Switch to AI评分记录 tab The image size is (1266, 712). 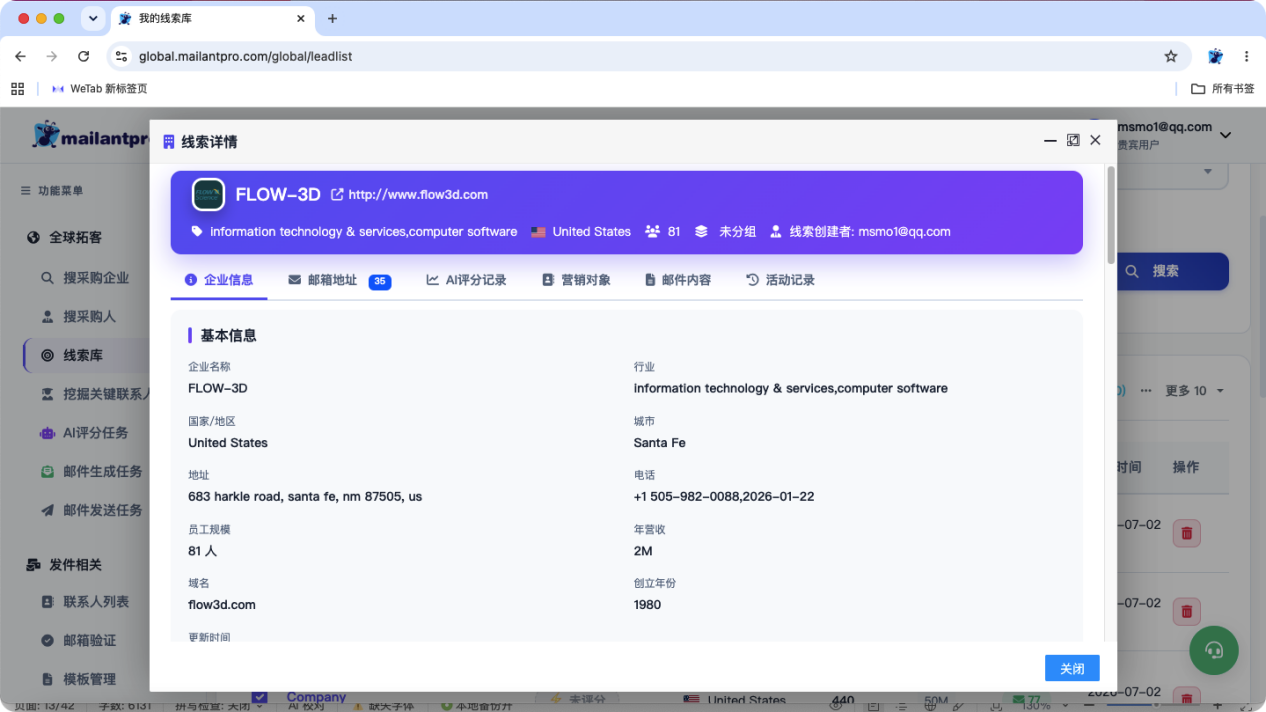click(467, 280)
